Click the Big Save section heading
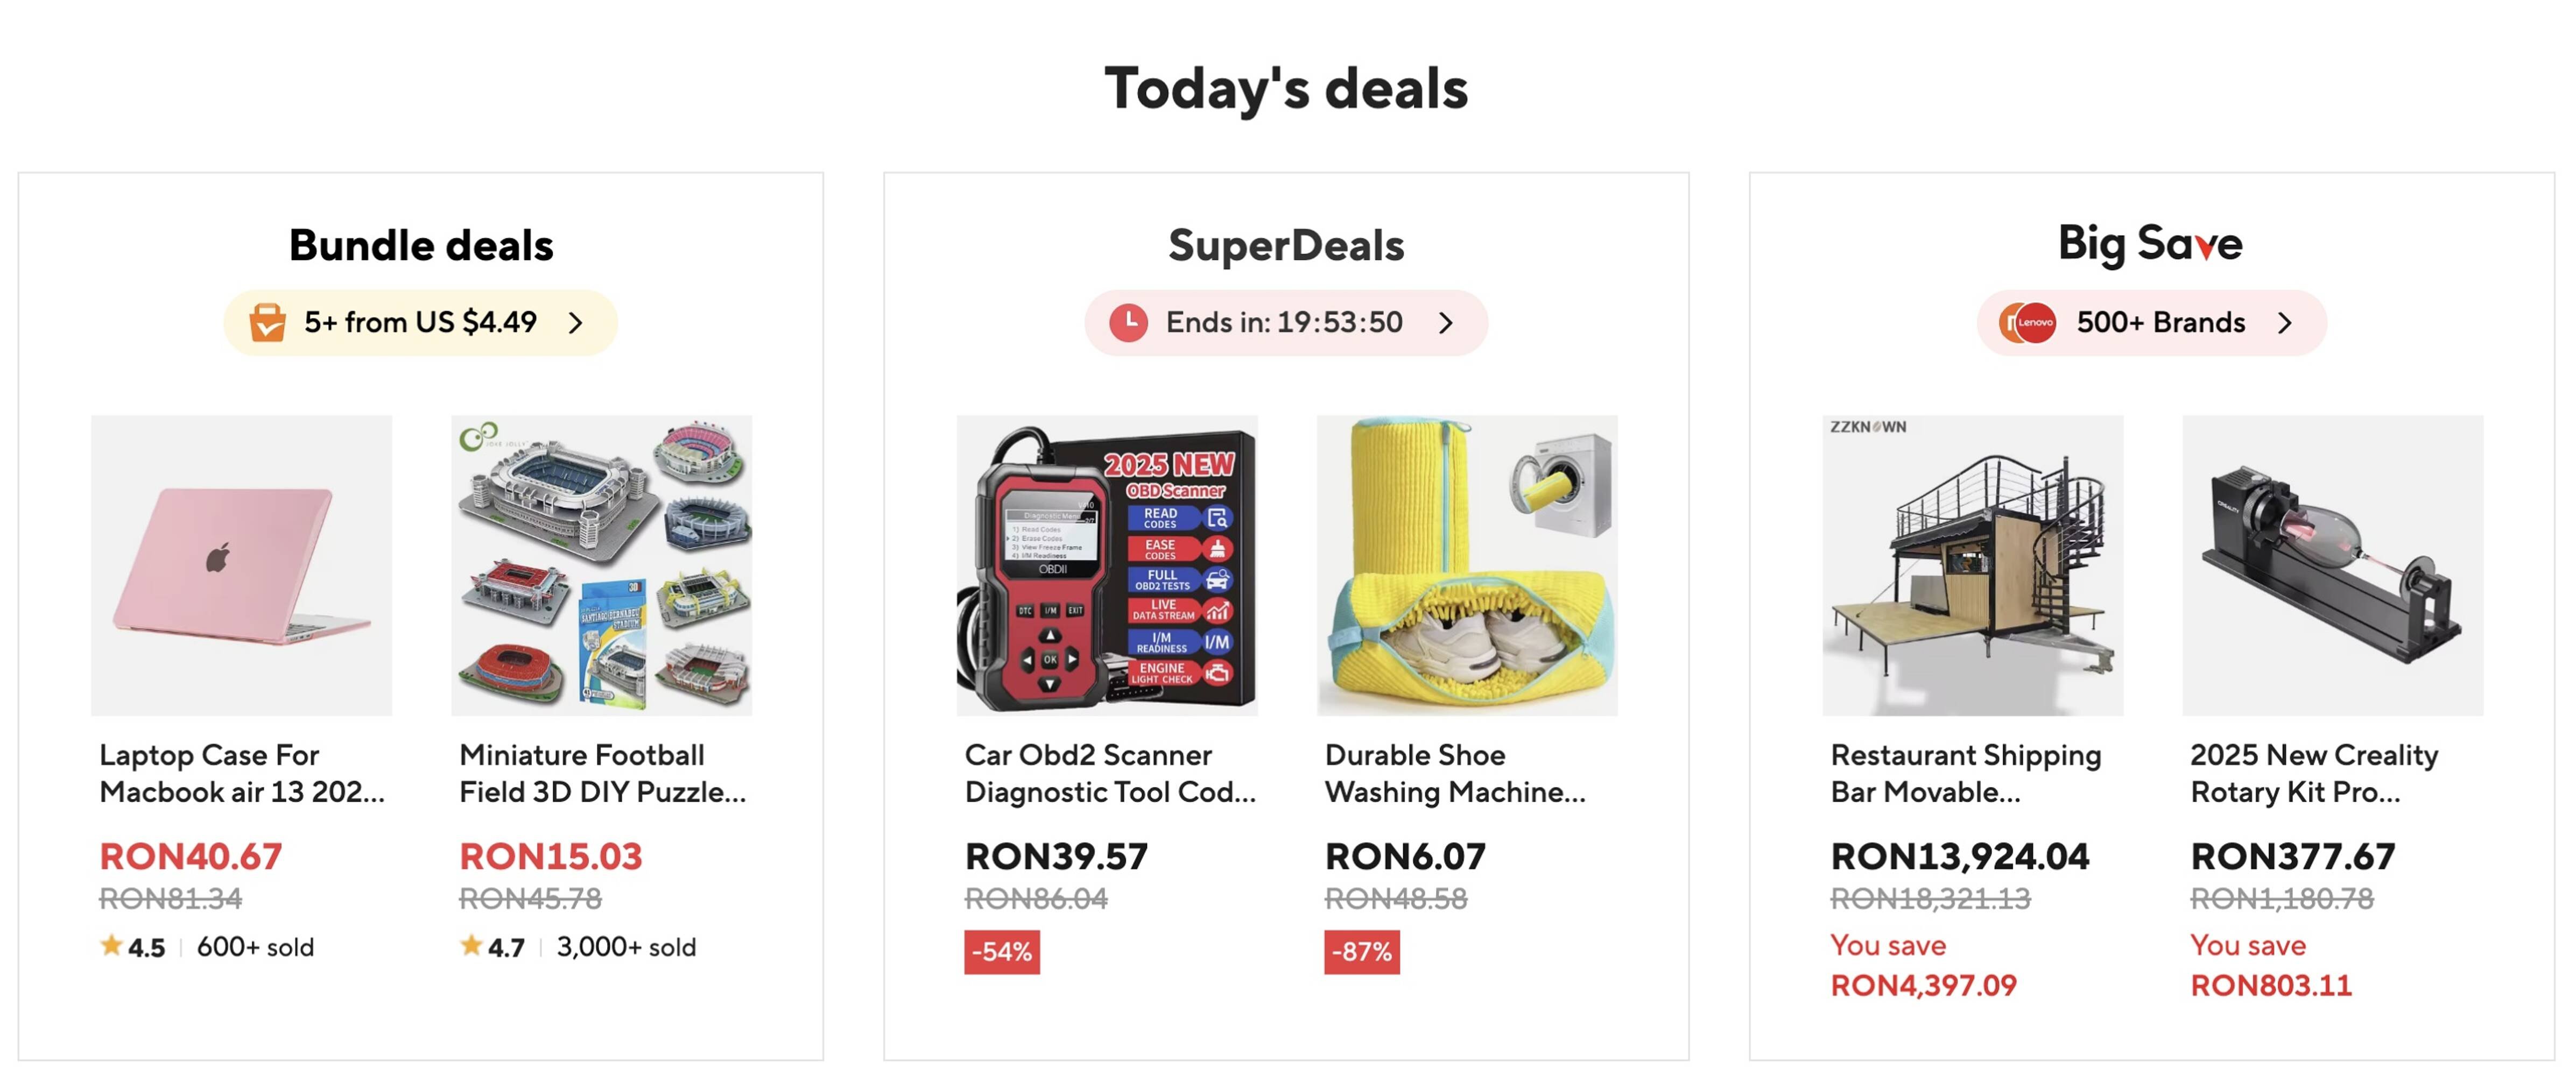The width and height of the screenshot is (2576, 1076). 2150,243
